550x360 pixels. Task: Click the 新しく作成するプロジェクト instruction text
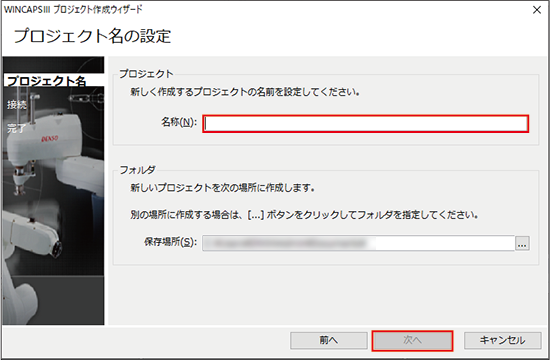[x=245, y=92]
